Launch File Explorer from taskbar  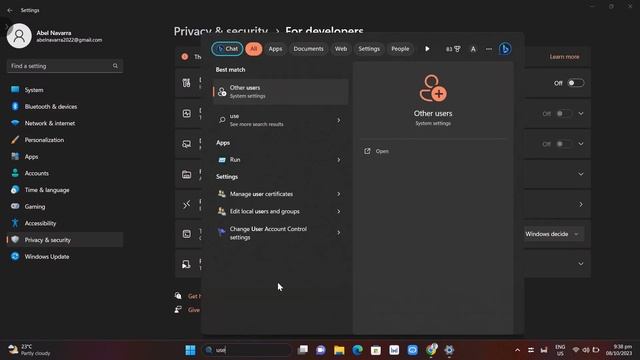339,350
